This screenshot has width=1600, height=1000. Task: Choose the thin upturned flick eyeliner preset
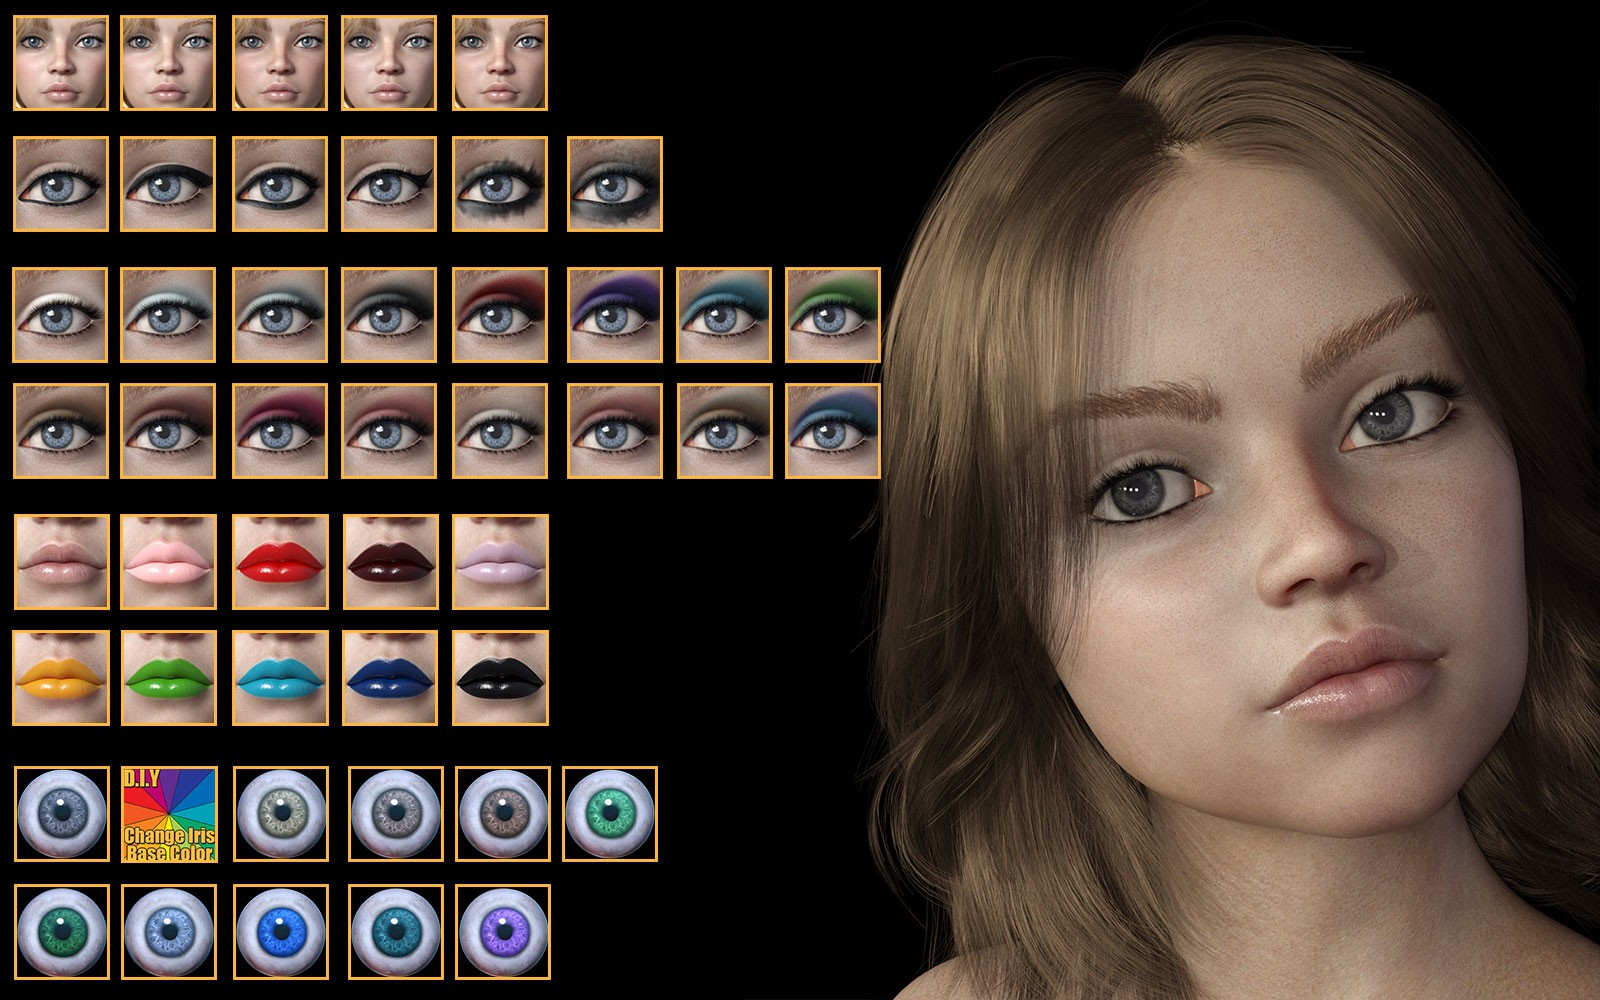(389, 184)
